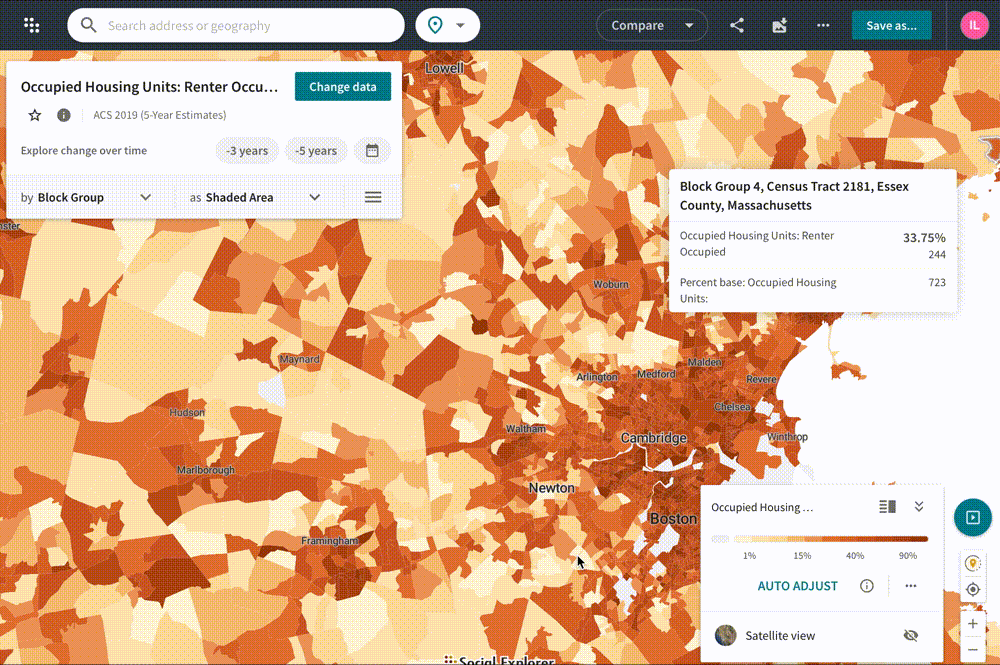This screenshot has width=1000, height=665.
Task: Zoom in the map with plus
Action: (x=973, y=624)
